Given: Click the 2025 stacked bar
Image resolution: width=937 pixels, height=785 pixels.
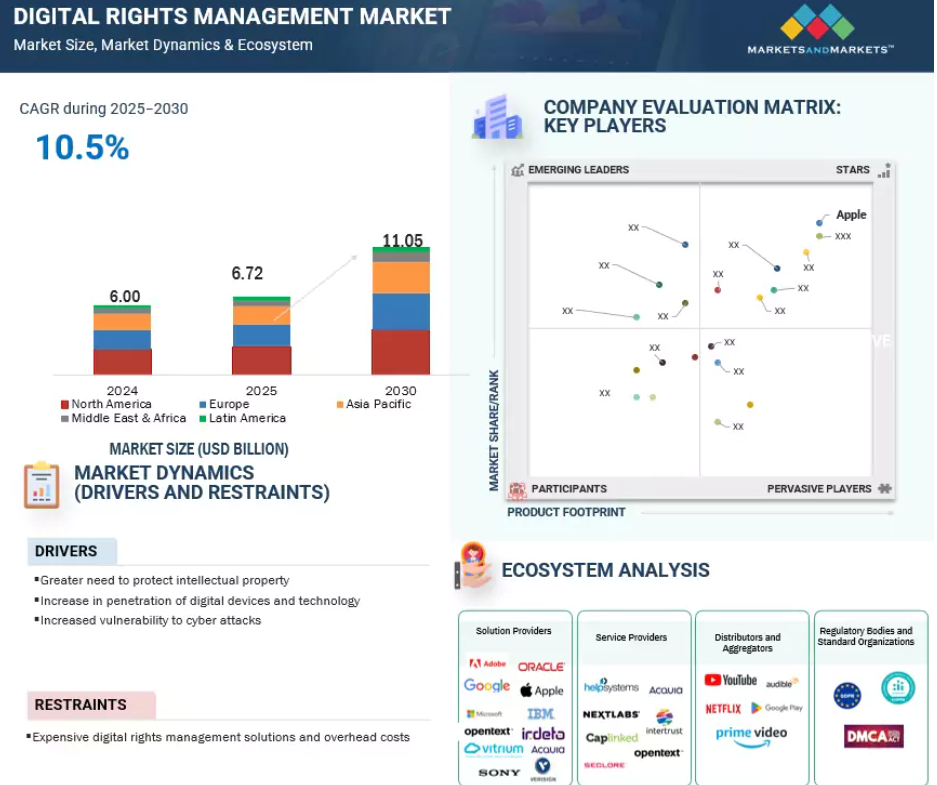Looking at the screenshot, I should click(x=262, y=336).
